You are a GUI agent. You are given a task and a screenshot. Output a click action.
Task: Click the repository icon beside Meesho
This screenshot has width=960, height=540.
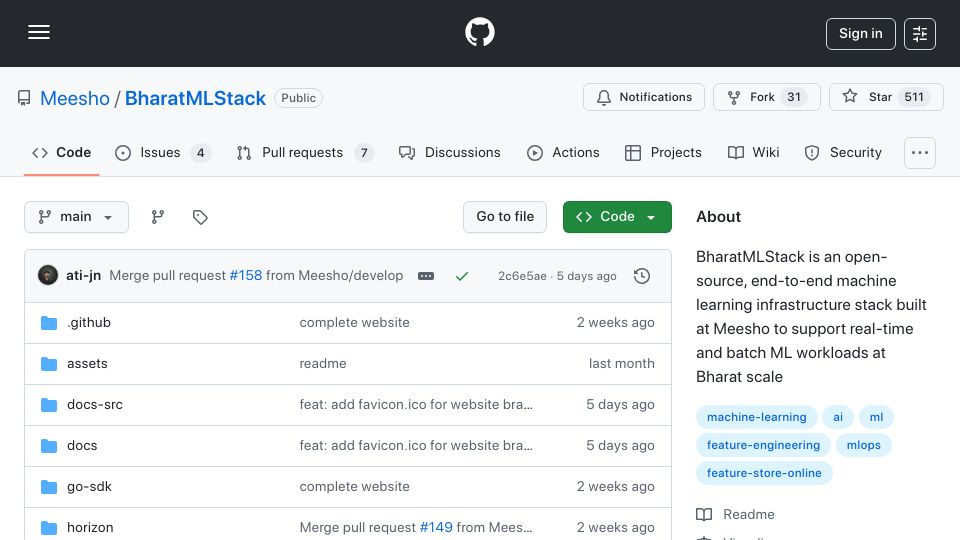24,98
